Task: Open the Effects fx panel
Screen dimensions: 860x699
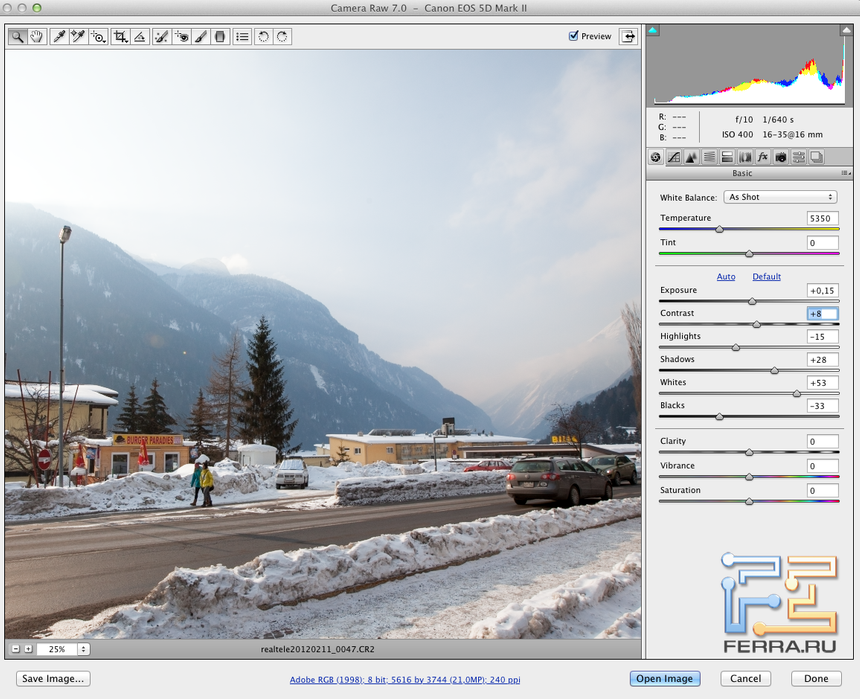Action: click(x=762, y=156)
